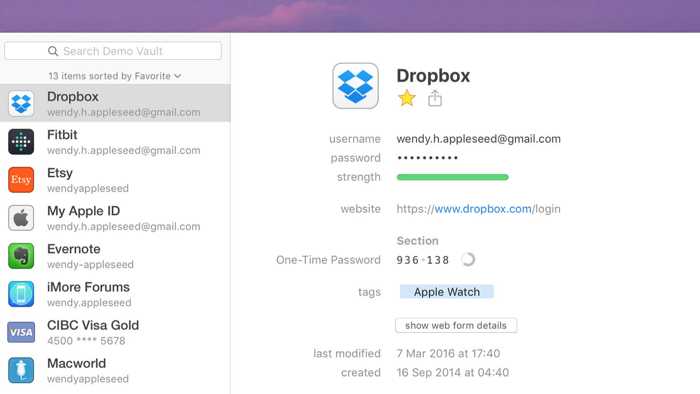Click the 'One-Time Password' label
Screen dimensions: 700x394
tap(328, 260)
